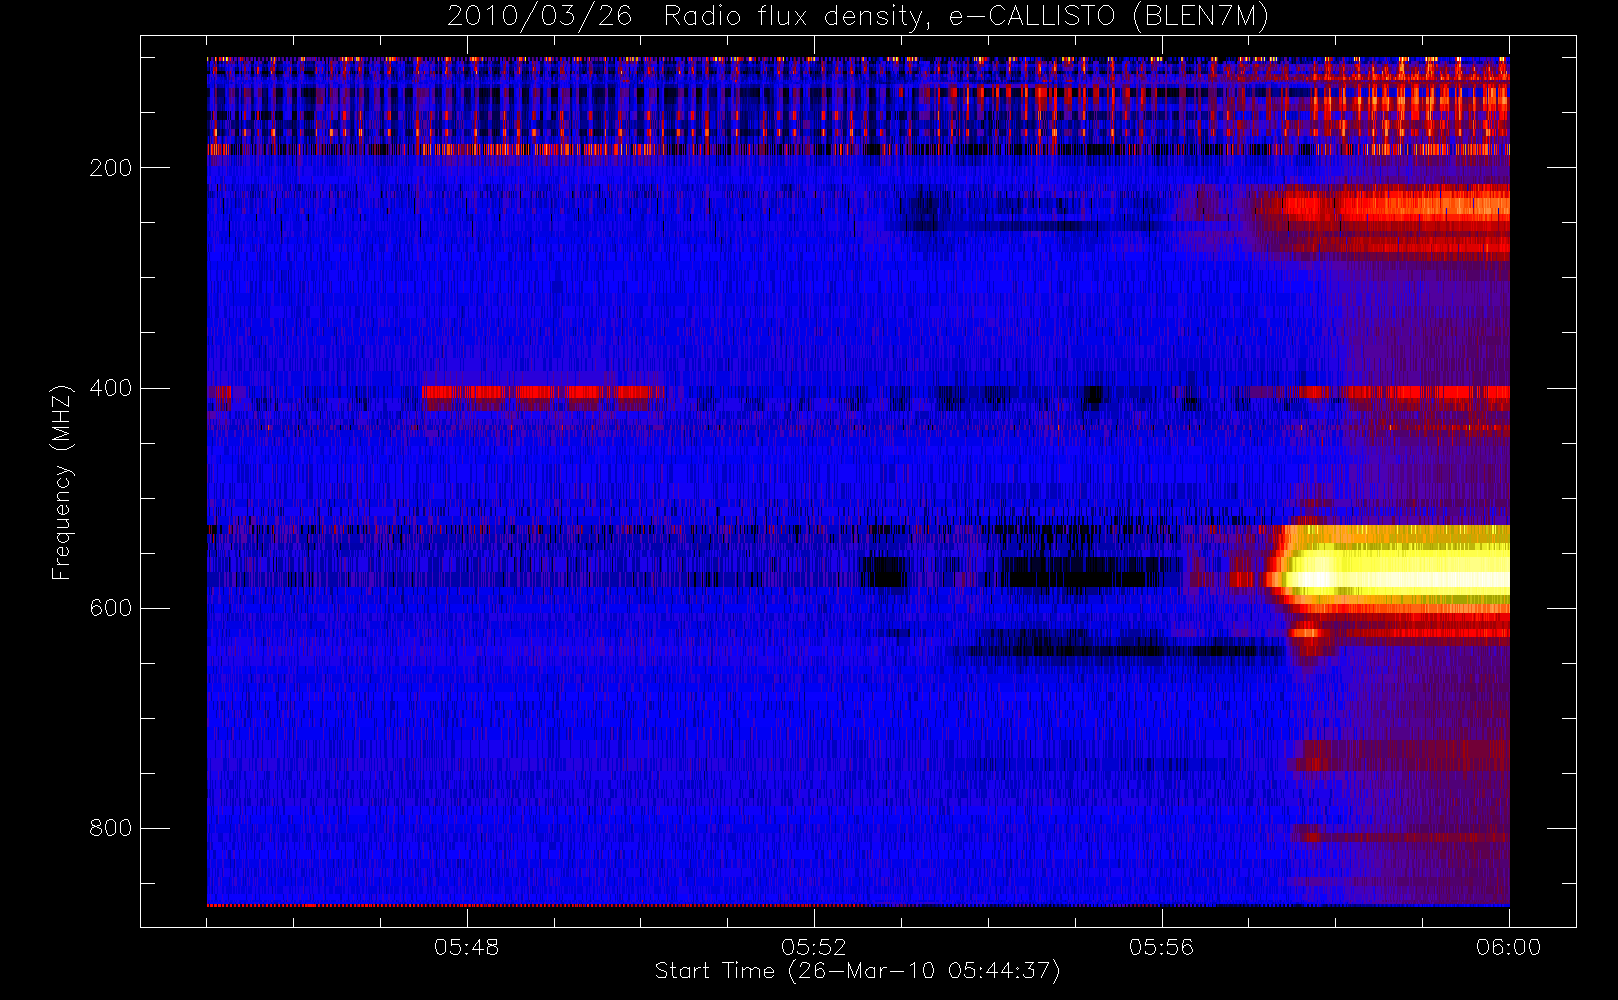Click the 'Start Time (26-Mar-10 05:44:37)' label
Screen dimensions: 1618x1000
pyautogui.click(x=857, y=971)
